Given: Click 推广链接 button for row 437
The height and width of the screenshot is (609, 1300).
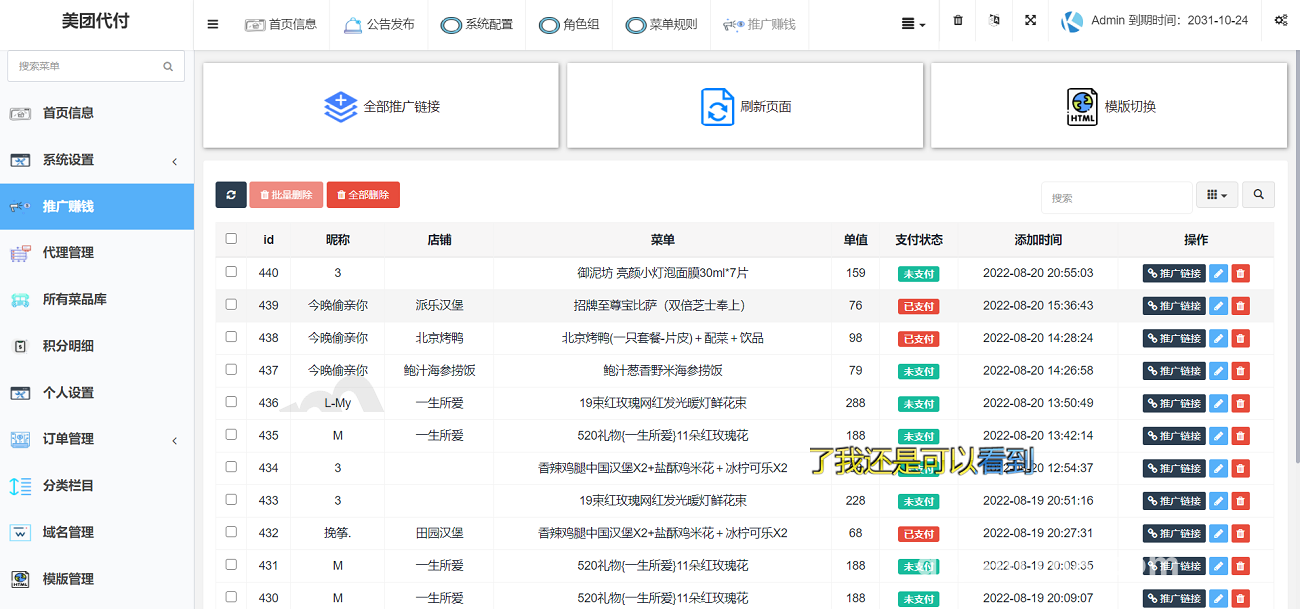Looking at the screenshot, I should [1174, 371].
